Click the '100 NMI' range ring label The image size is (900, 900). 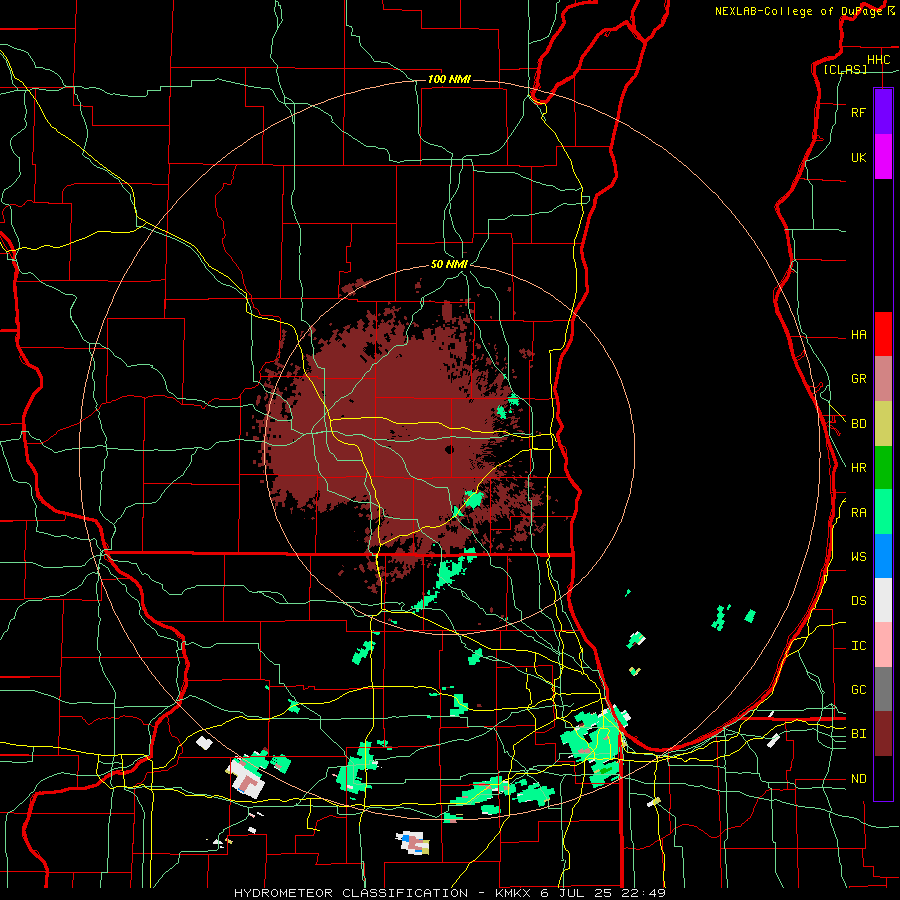click(449, 79)
